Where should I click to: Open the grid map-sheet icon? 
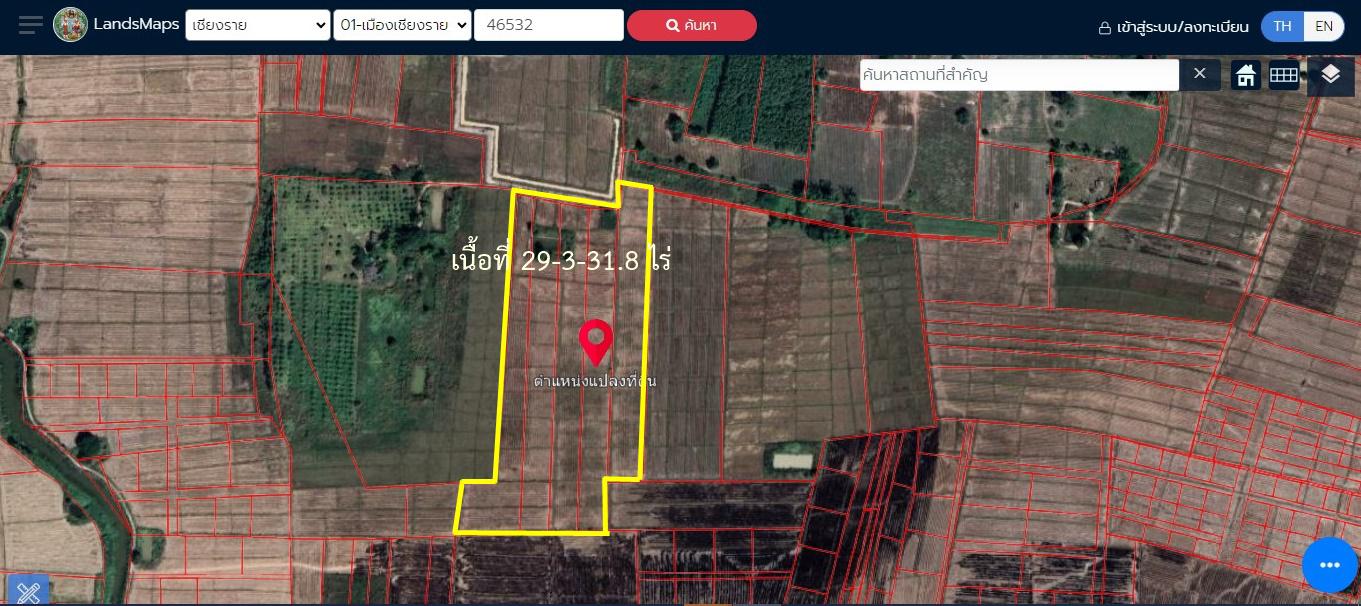[1284, 75]
